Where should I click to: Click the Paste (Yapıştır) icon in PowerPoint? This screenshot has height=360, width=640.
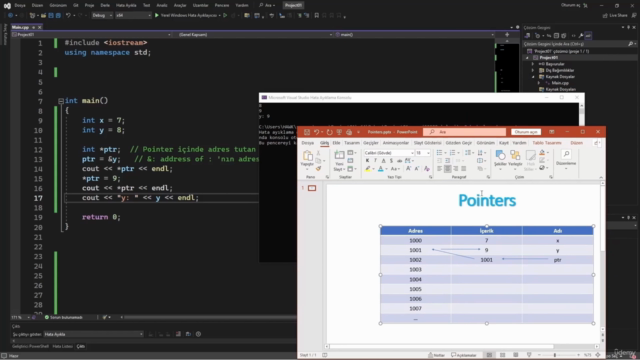coord(308,156)
